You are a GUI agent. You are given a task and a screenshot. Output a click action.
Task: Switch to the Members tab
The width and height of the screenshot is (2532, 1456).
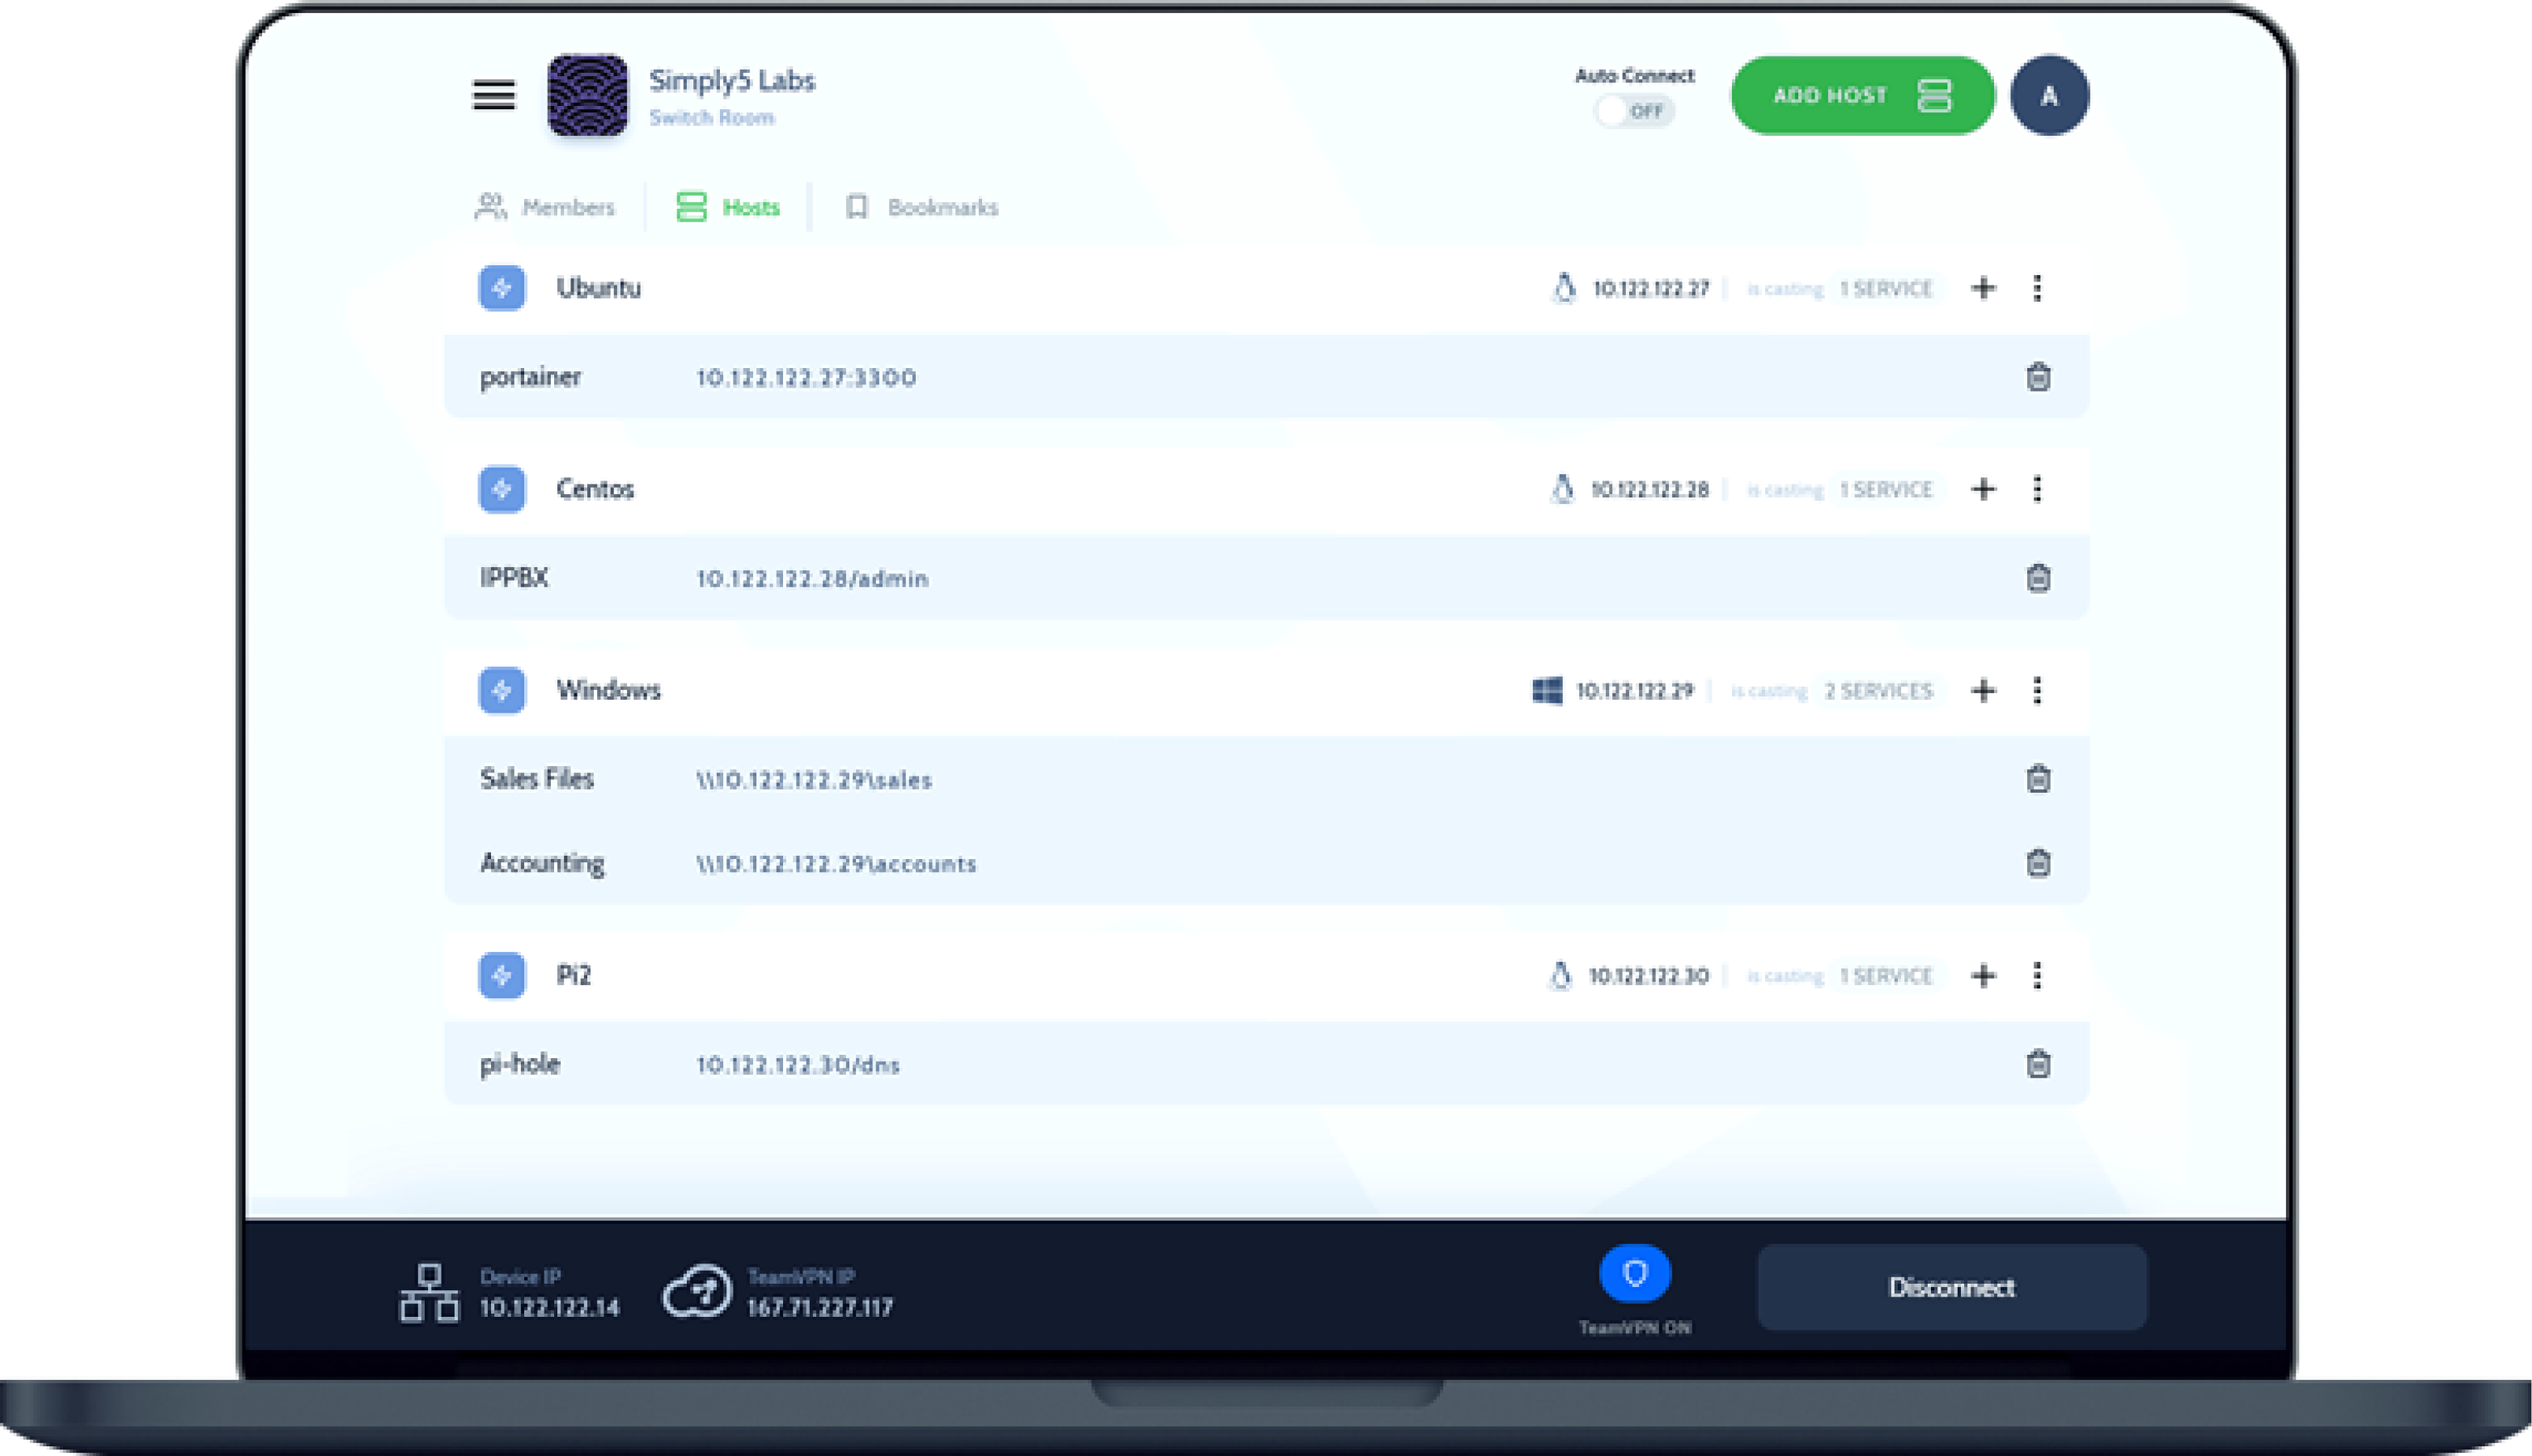pos(545,207)
